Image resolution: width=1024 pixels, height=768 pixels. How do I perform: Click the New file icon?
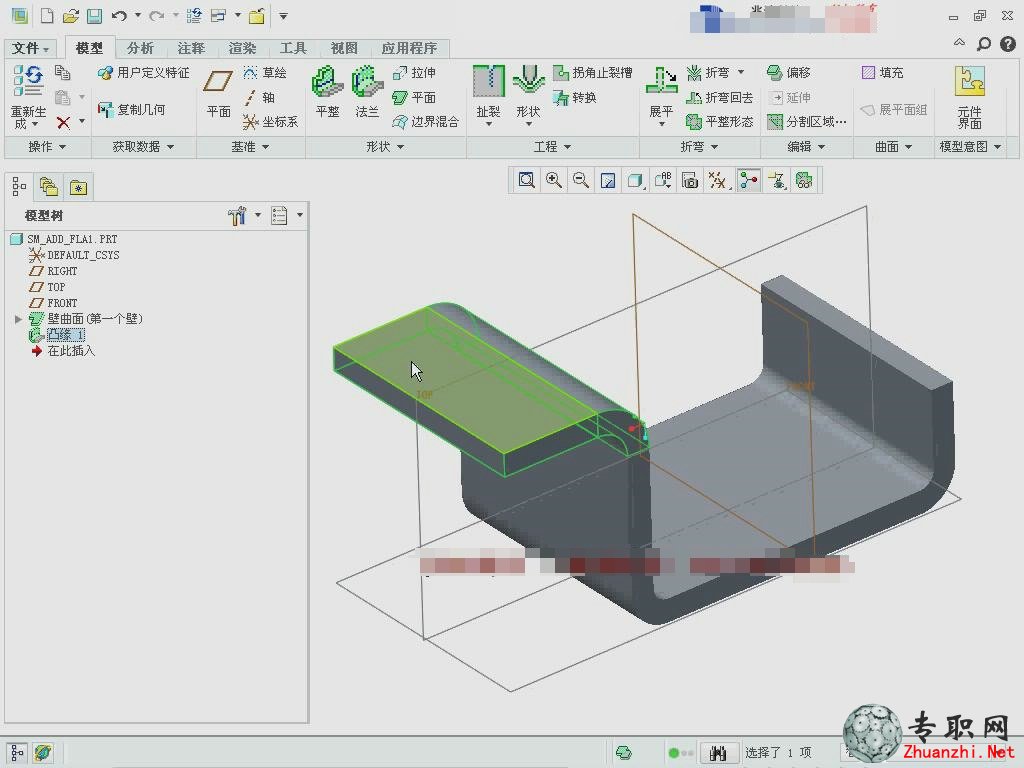click(46, 16)
